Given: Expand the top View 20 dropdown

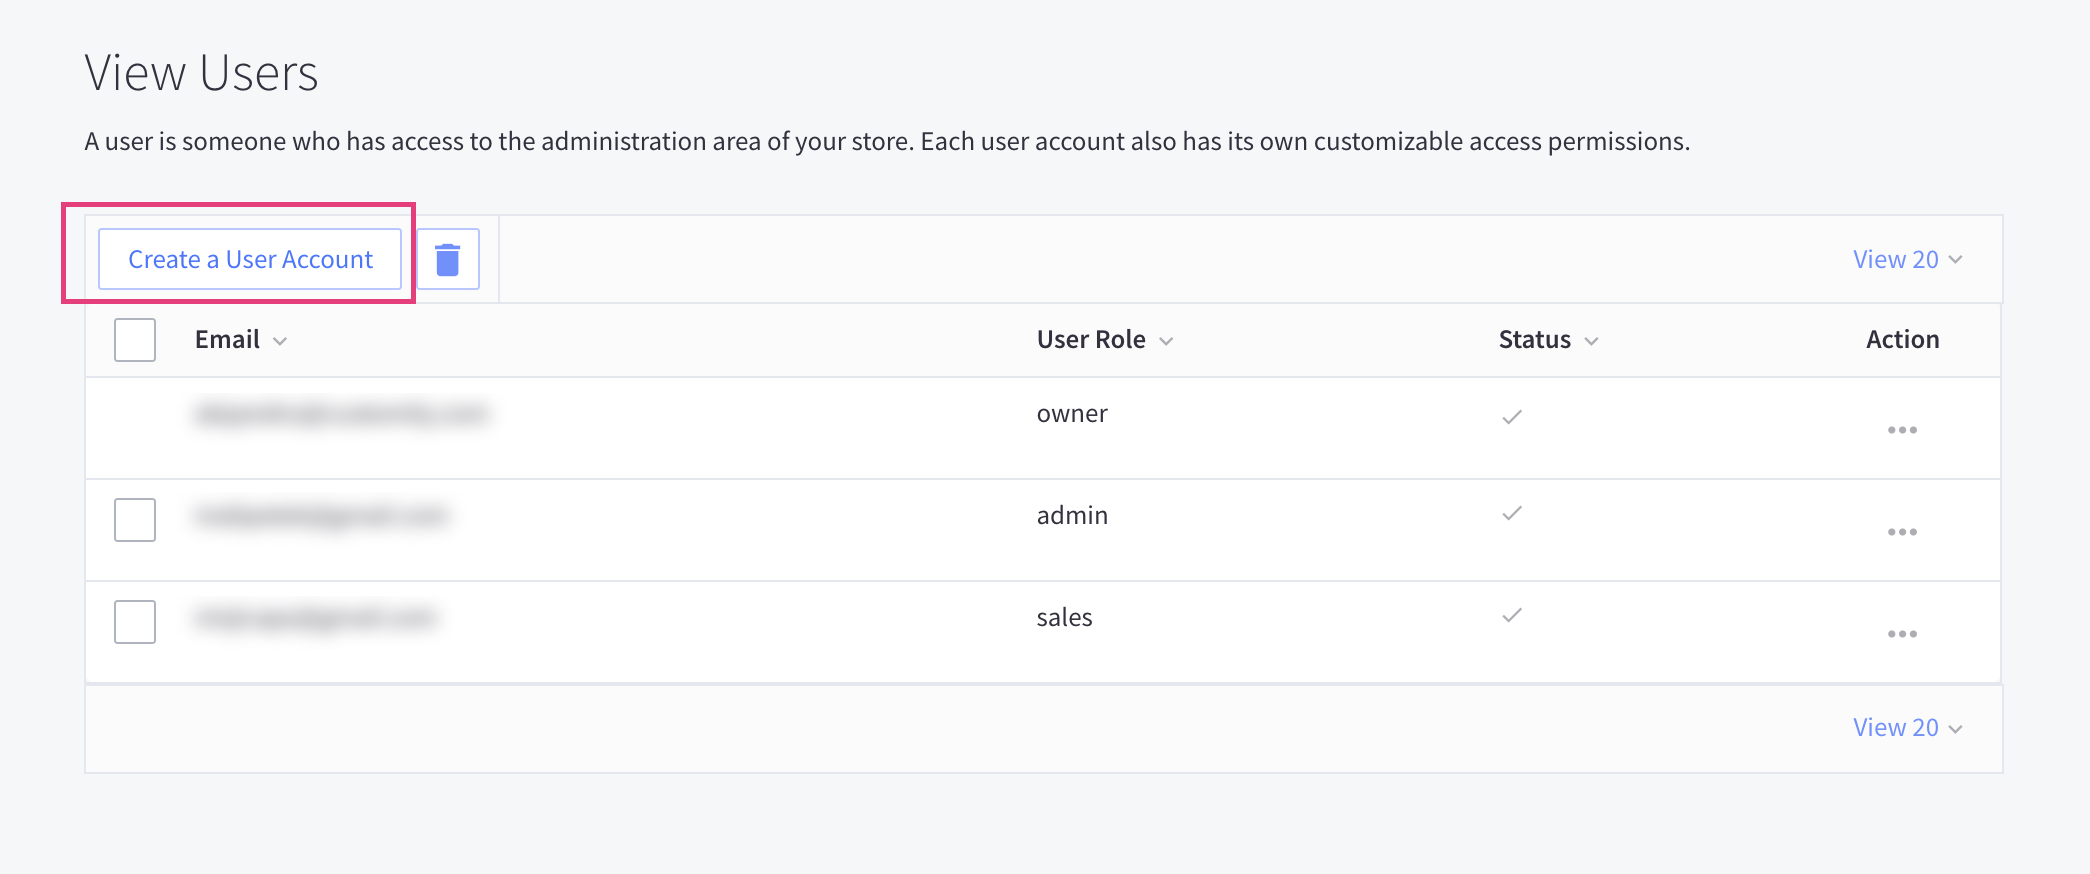Looking at the screenshot, I should [1907, 260].
